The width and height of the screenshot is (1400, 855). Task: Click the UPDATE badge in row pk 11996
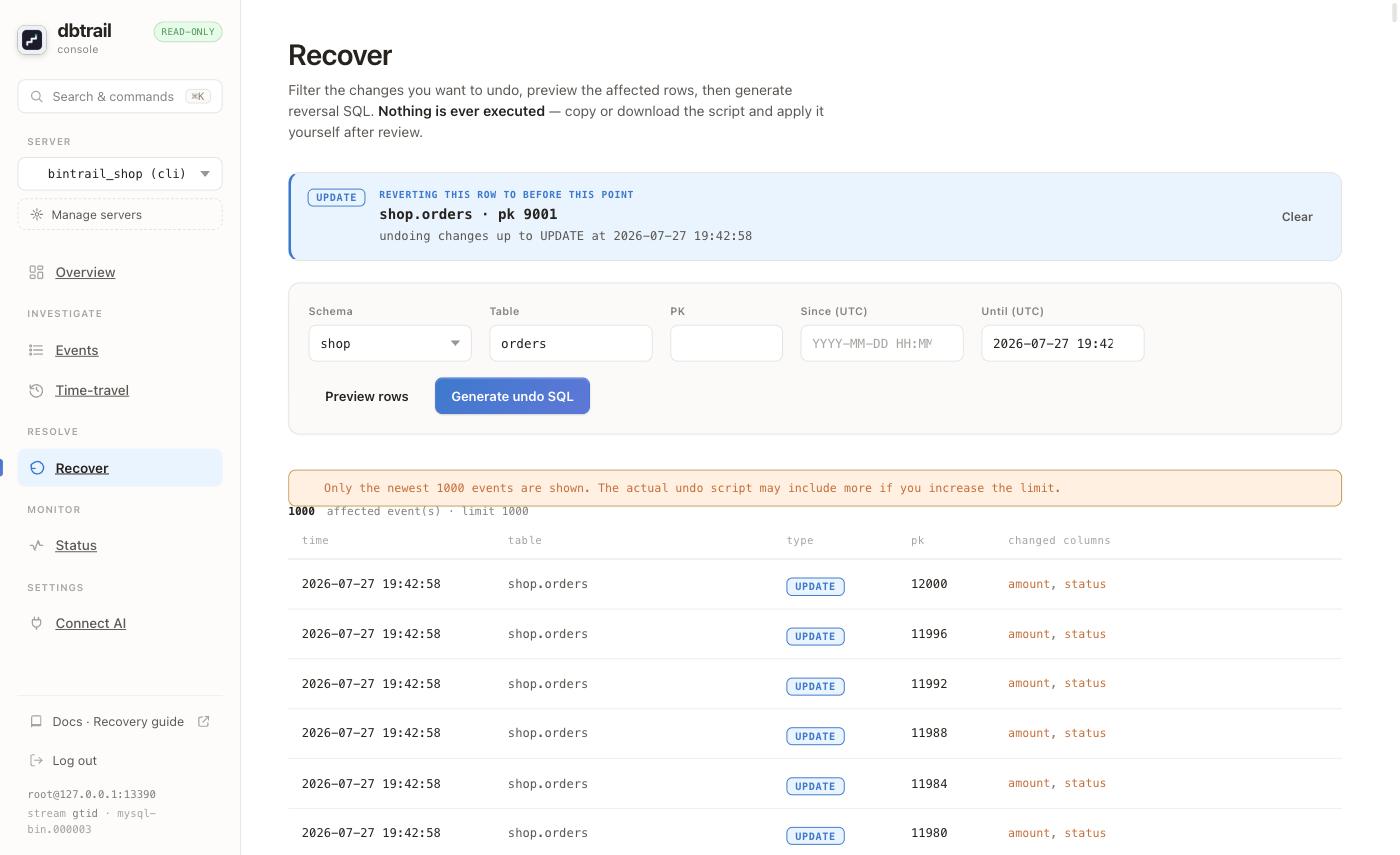click(x=815, y=636)
